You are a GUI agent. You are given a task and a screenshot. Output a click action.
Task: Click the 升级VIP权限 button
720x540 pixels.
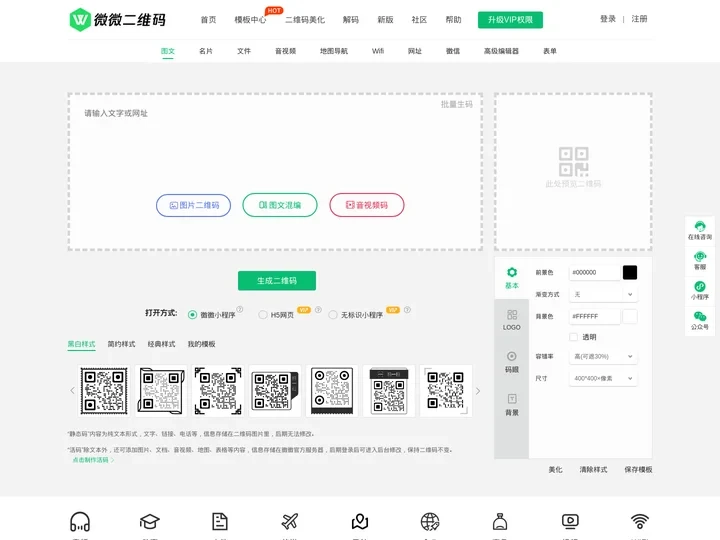click(510, 20)
